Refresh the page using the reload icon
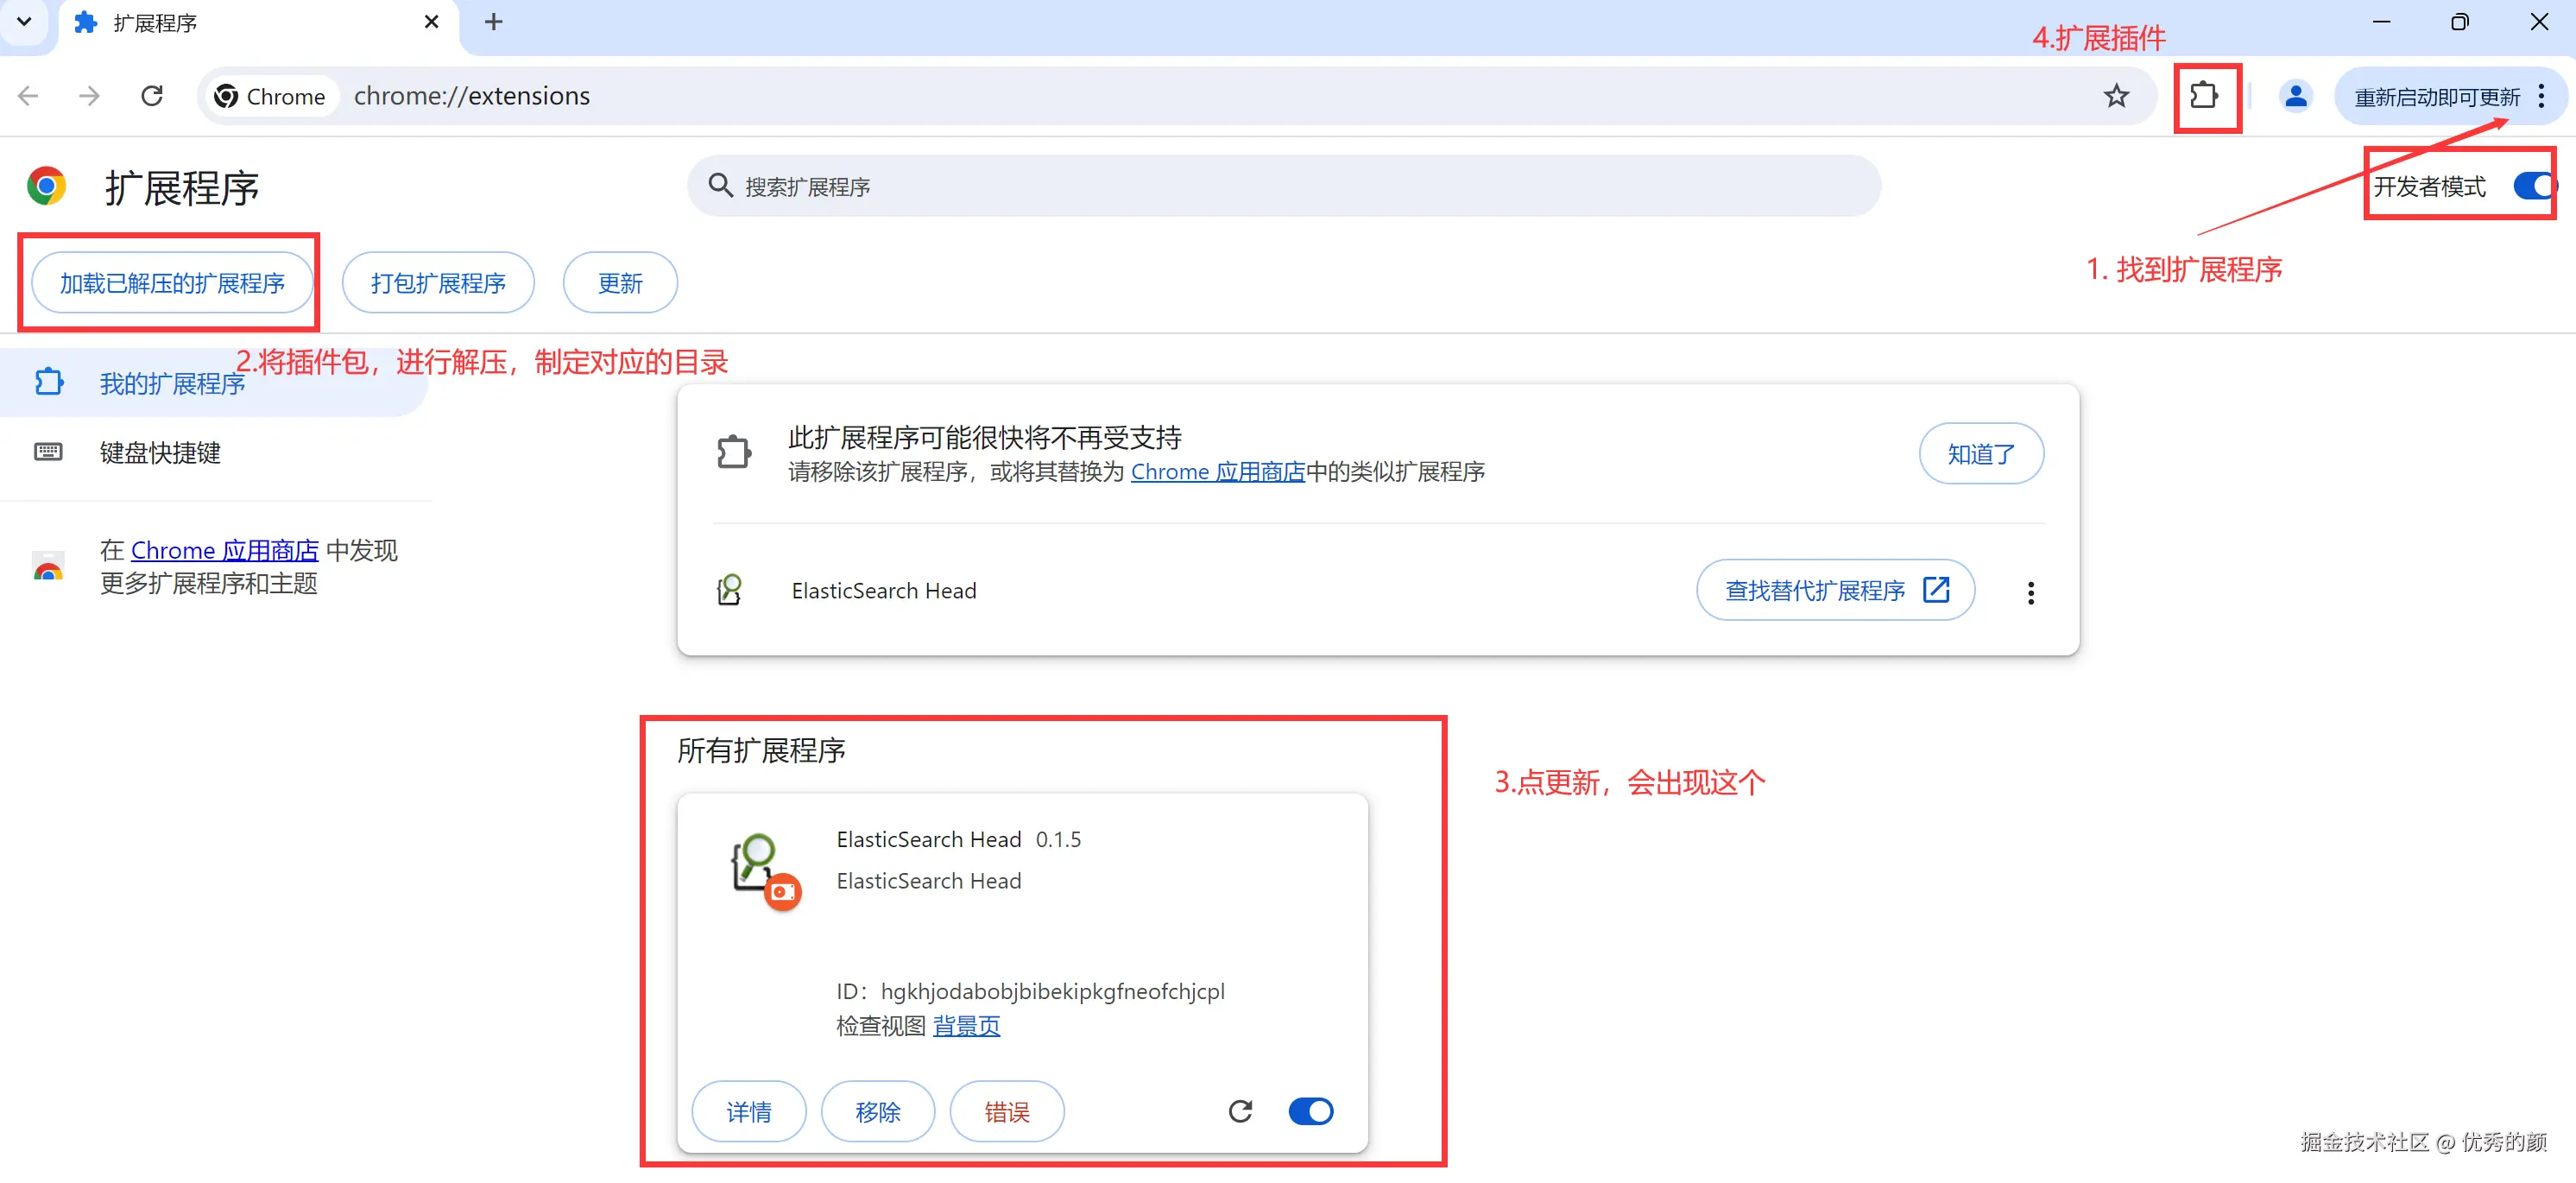Screen dimensions: 2576x1183 tap(151, 95)
